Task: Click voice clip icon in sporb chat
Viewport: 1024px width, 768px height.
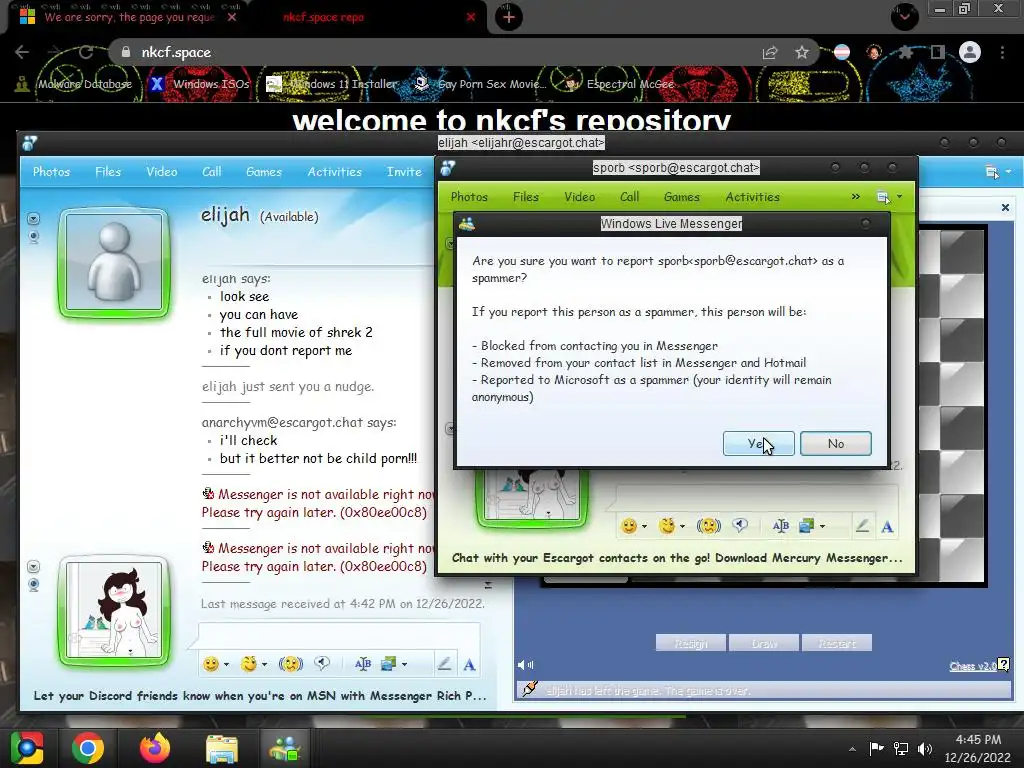Action: (740, 526)
